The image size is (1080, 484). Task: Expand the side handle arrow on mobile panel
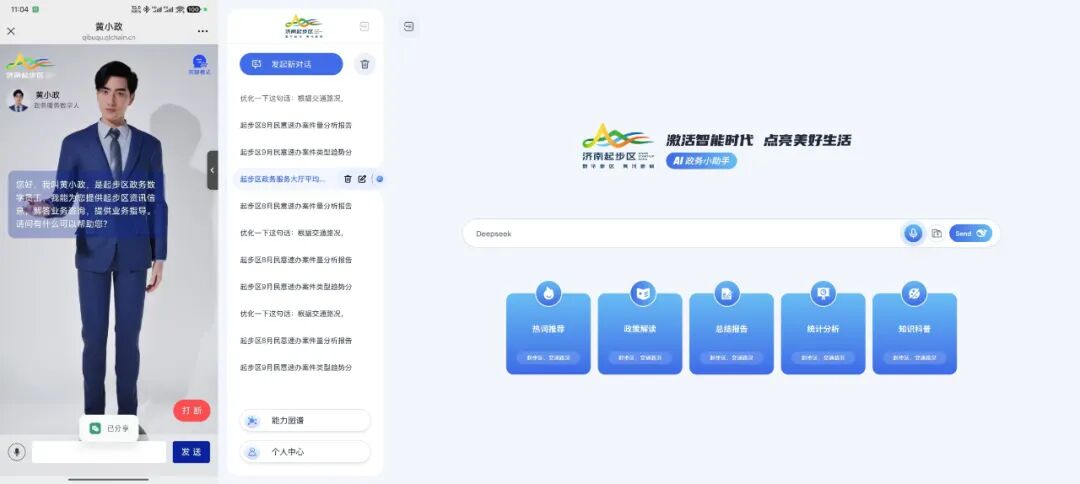click(212, 170)
